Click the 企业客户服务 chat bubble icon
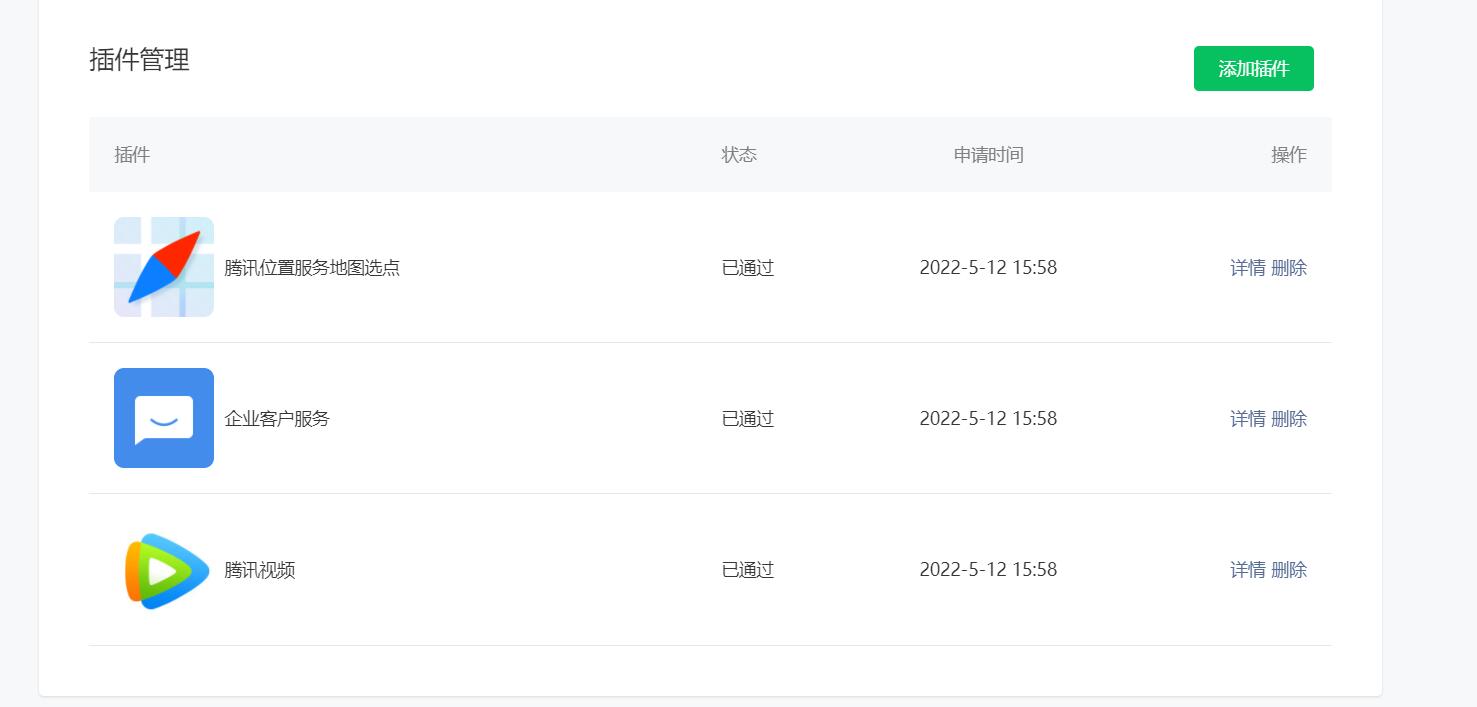The width and height of the screenshot is (1477, 707). click(x=164, y=418)
